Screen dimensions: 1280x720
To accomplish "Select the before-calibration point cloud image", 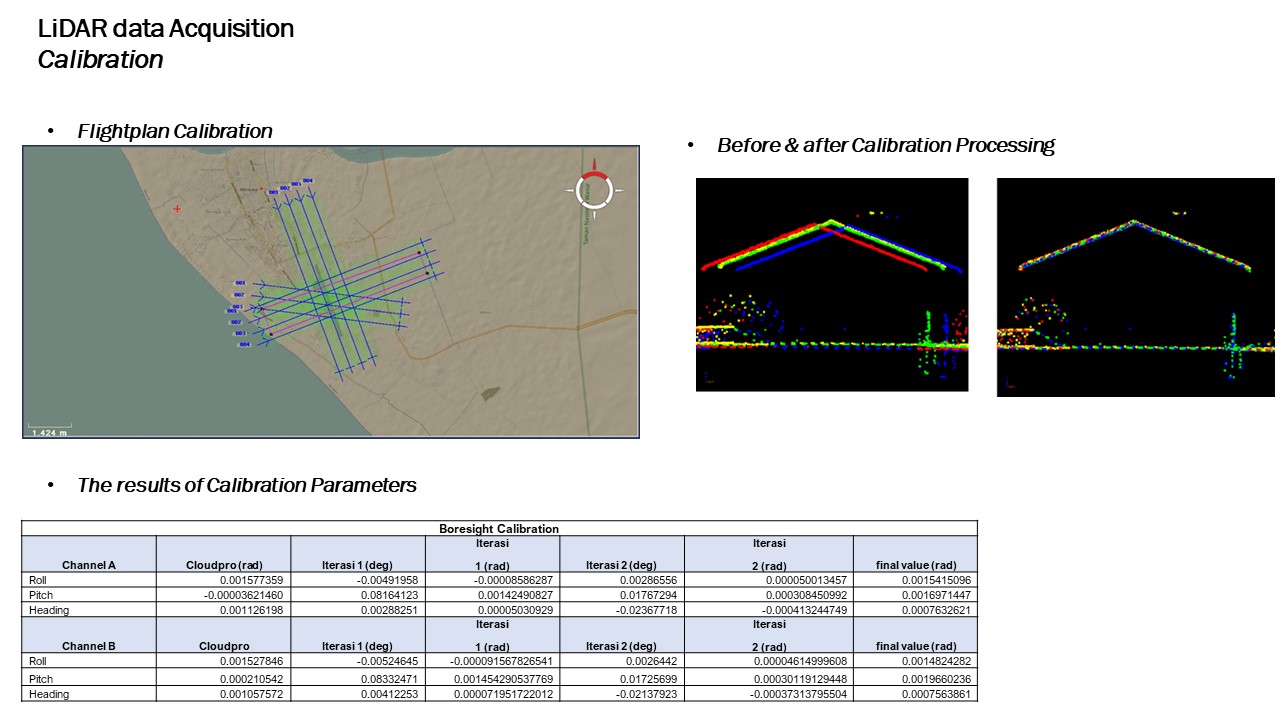I will [x=832, y=284].
